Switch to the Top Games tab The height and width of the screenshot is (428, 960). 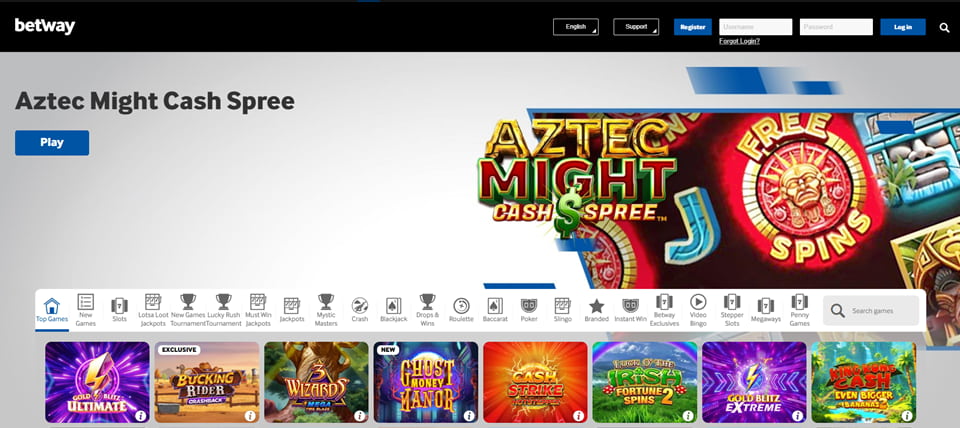tap(52, 309)
